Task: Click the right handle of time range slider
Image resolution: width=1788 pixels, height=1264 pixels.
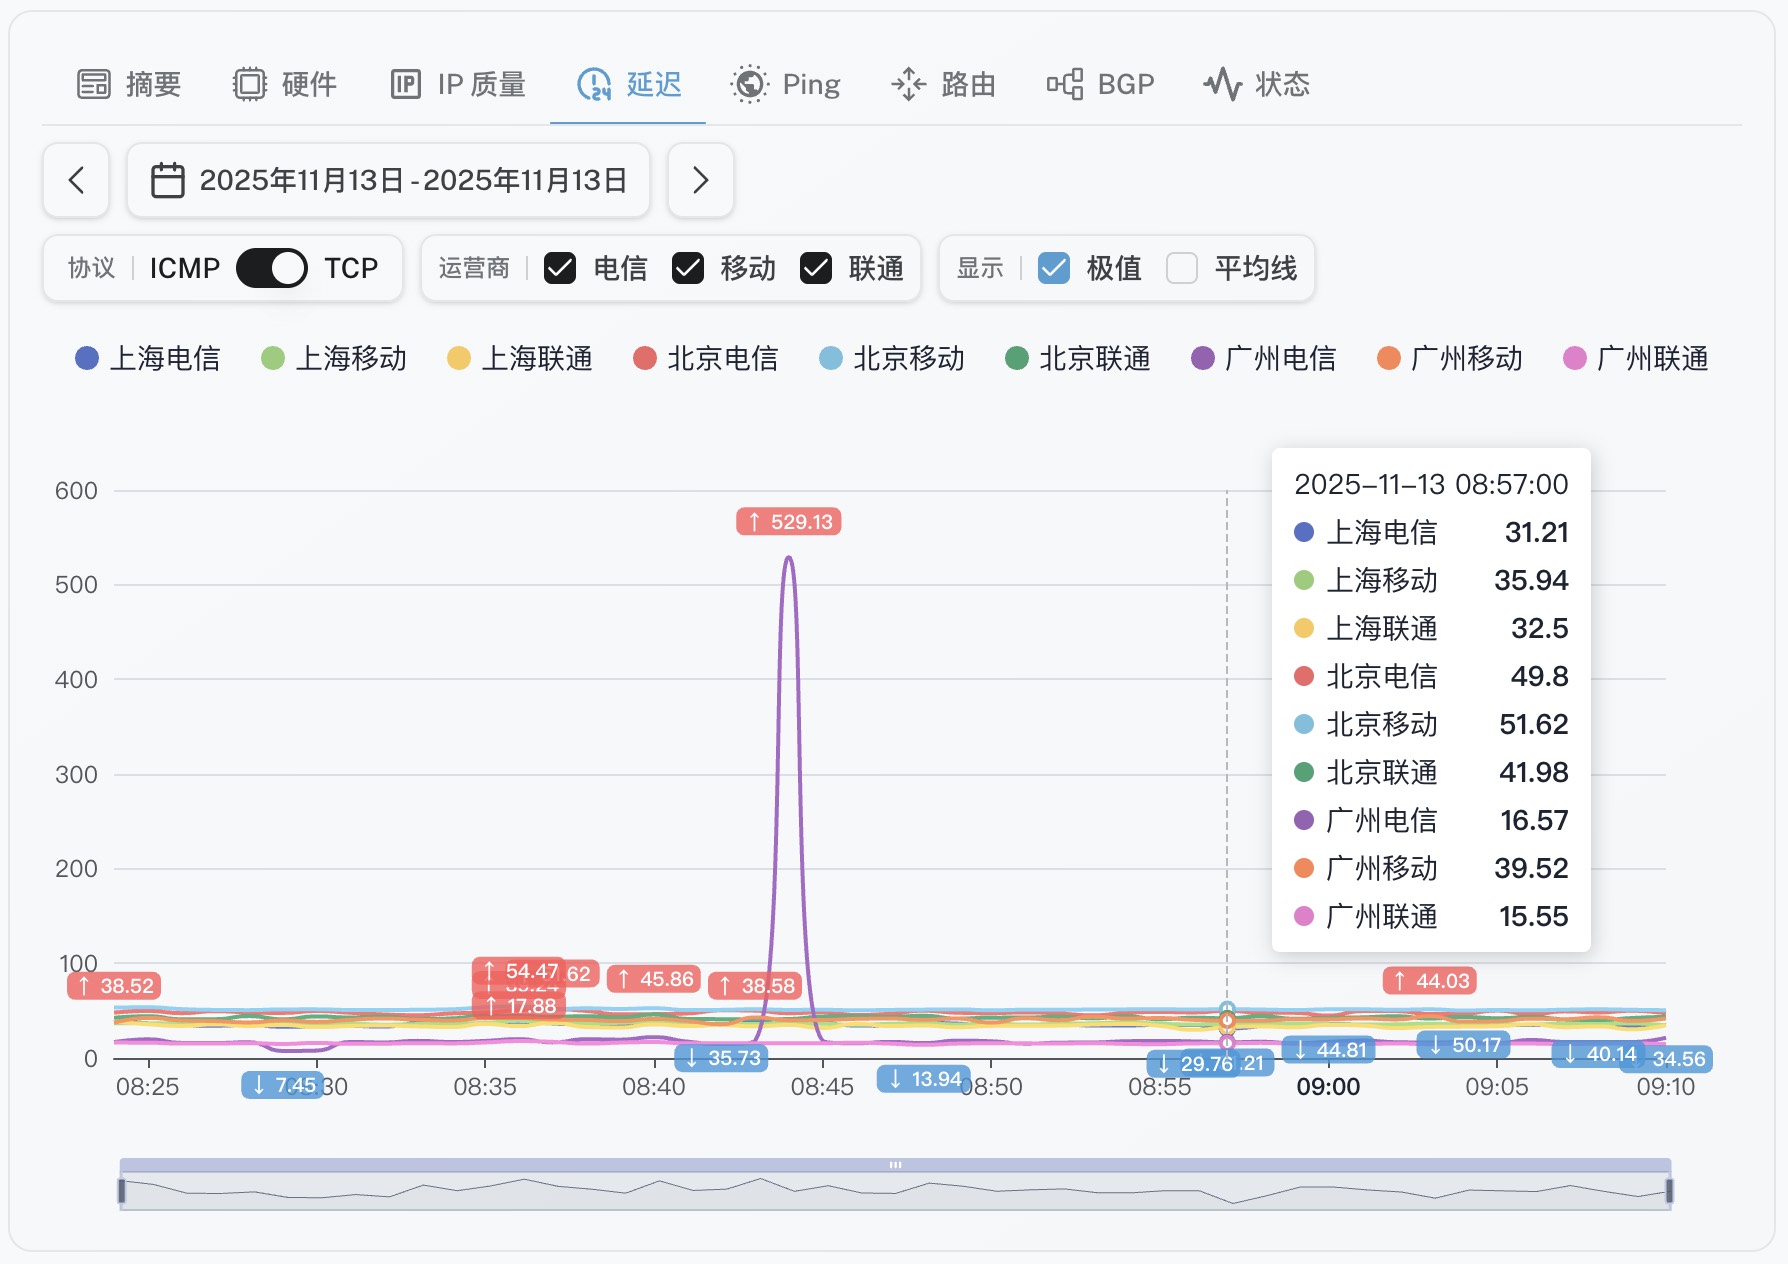Action: tap(1668, 1190)
